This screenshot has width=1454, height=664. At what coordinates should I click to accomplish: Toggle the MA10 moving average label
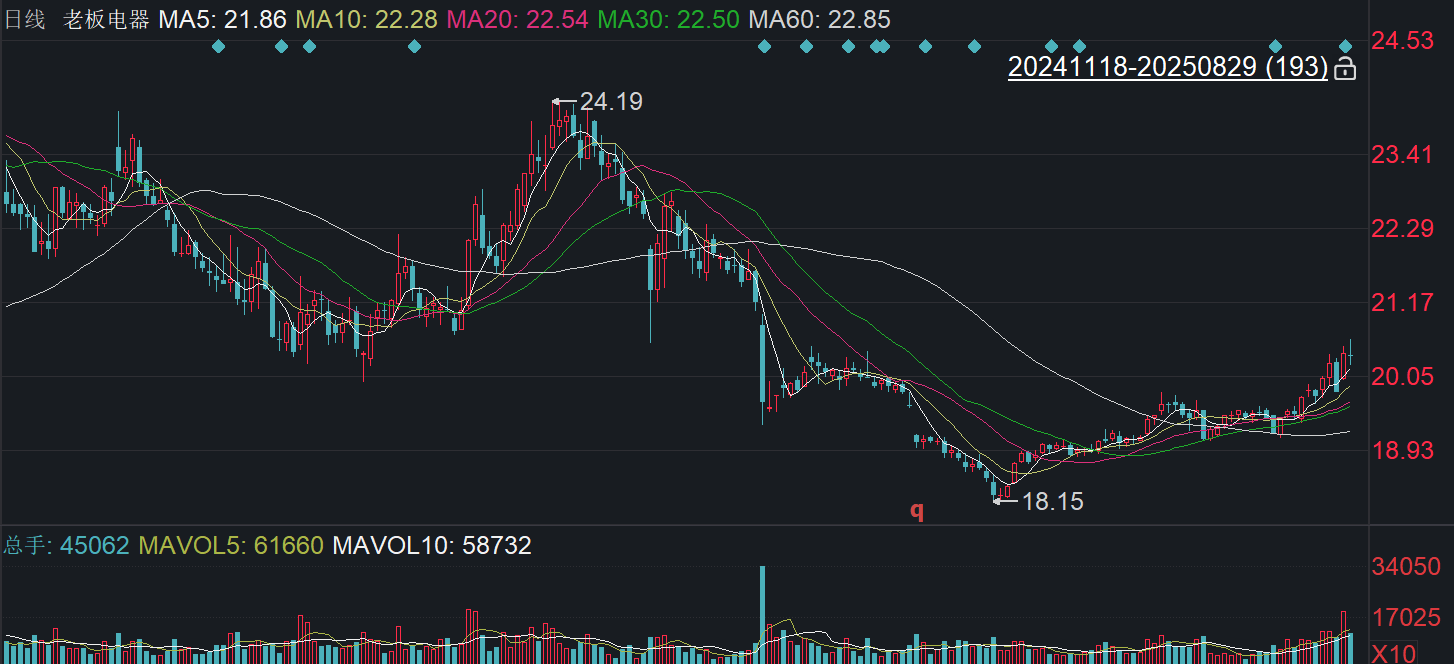tap(366, 19)
